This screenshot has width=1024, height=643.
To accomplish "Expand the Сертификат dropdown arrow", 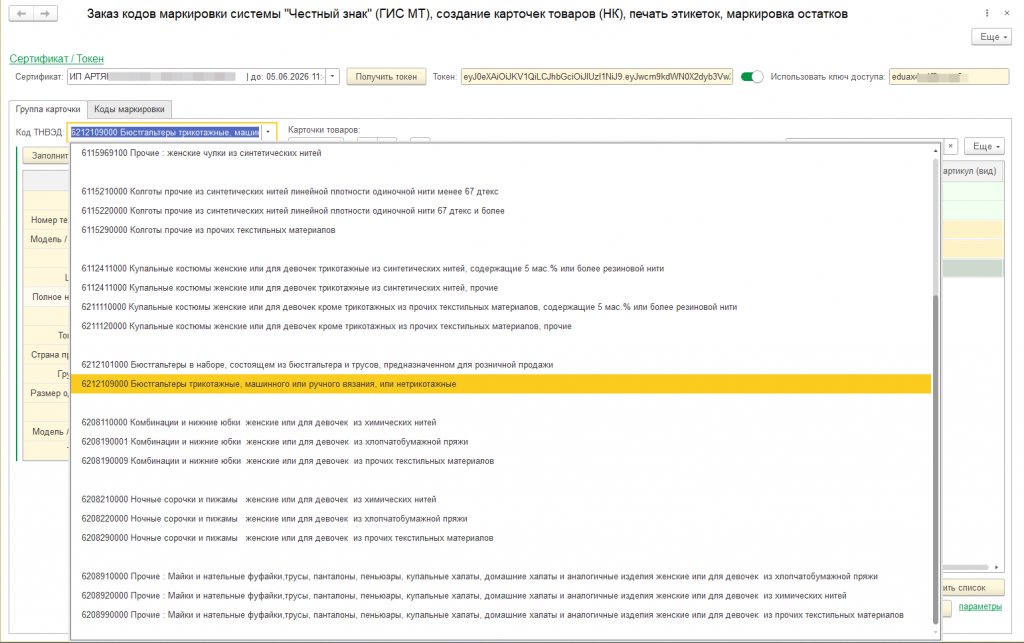I will pos(332,76).
